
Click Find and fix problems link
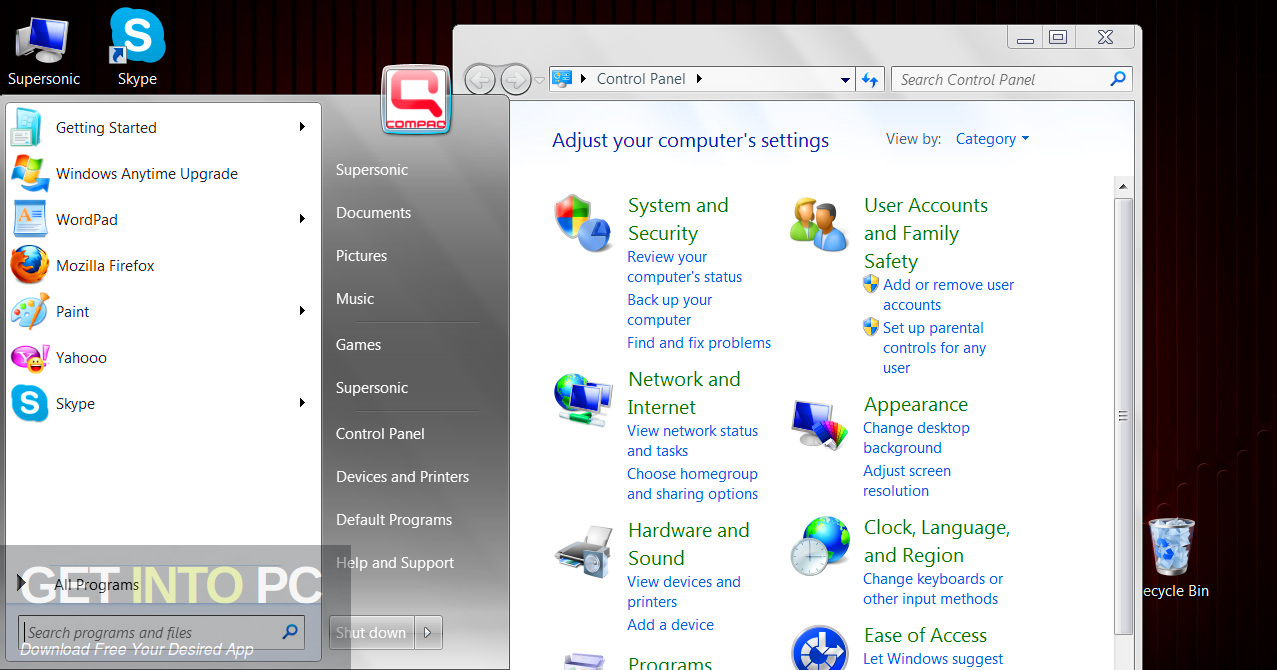(699, 342)
